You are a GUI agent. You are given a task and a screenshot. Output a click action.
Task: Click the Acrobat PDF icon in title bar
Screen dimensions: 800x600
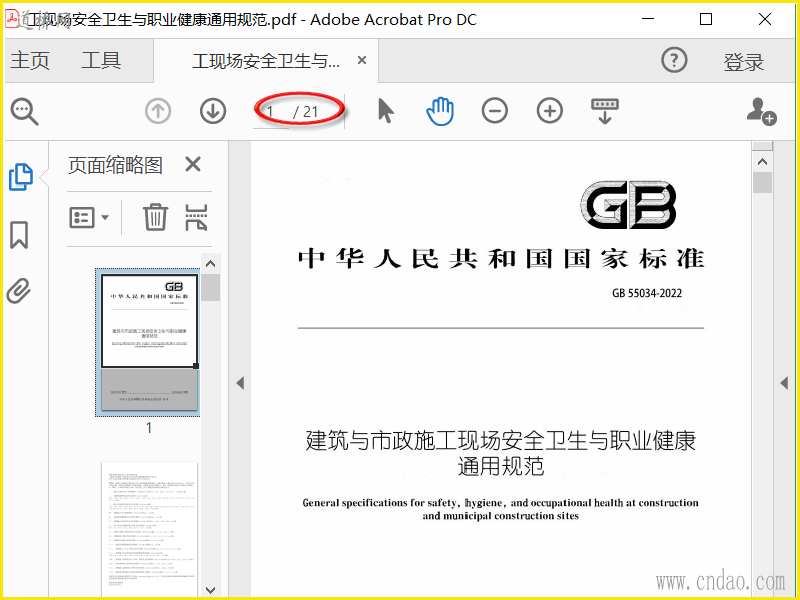coord(11,19)
